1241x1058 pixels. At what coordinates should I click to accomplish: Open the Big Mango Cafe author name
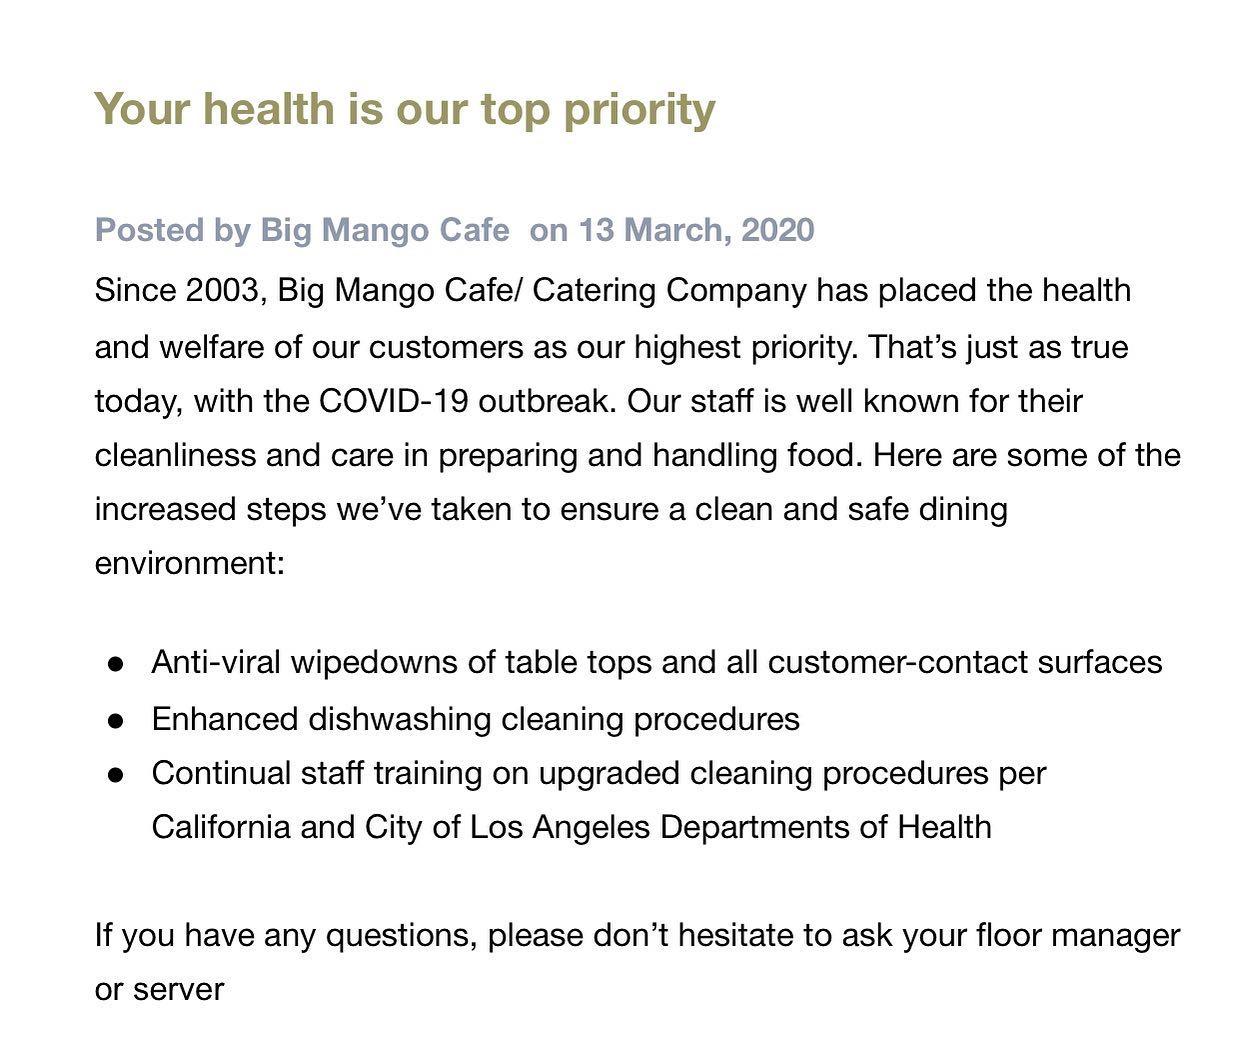384,230
